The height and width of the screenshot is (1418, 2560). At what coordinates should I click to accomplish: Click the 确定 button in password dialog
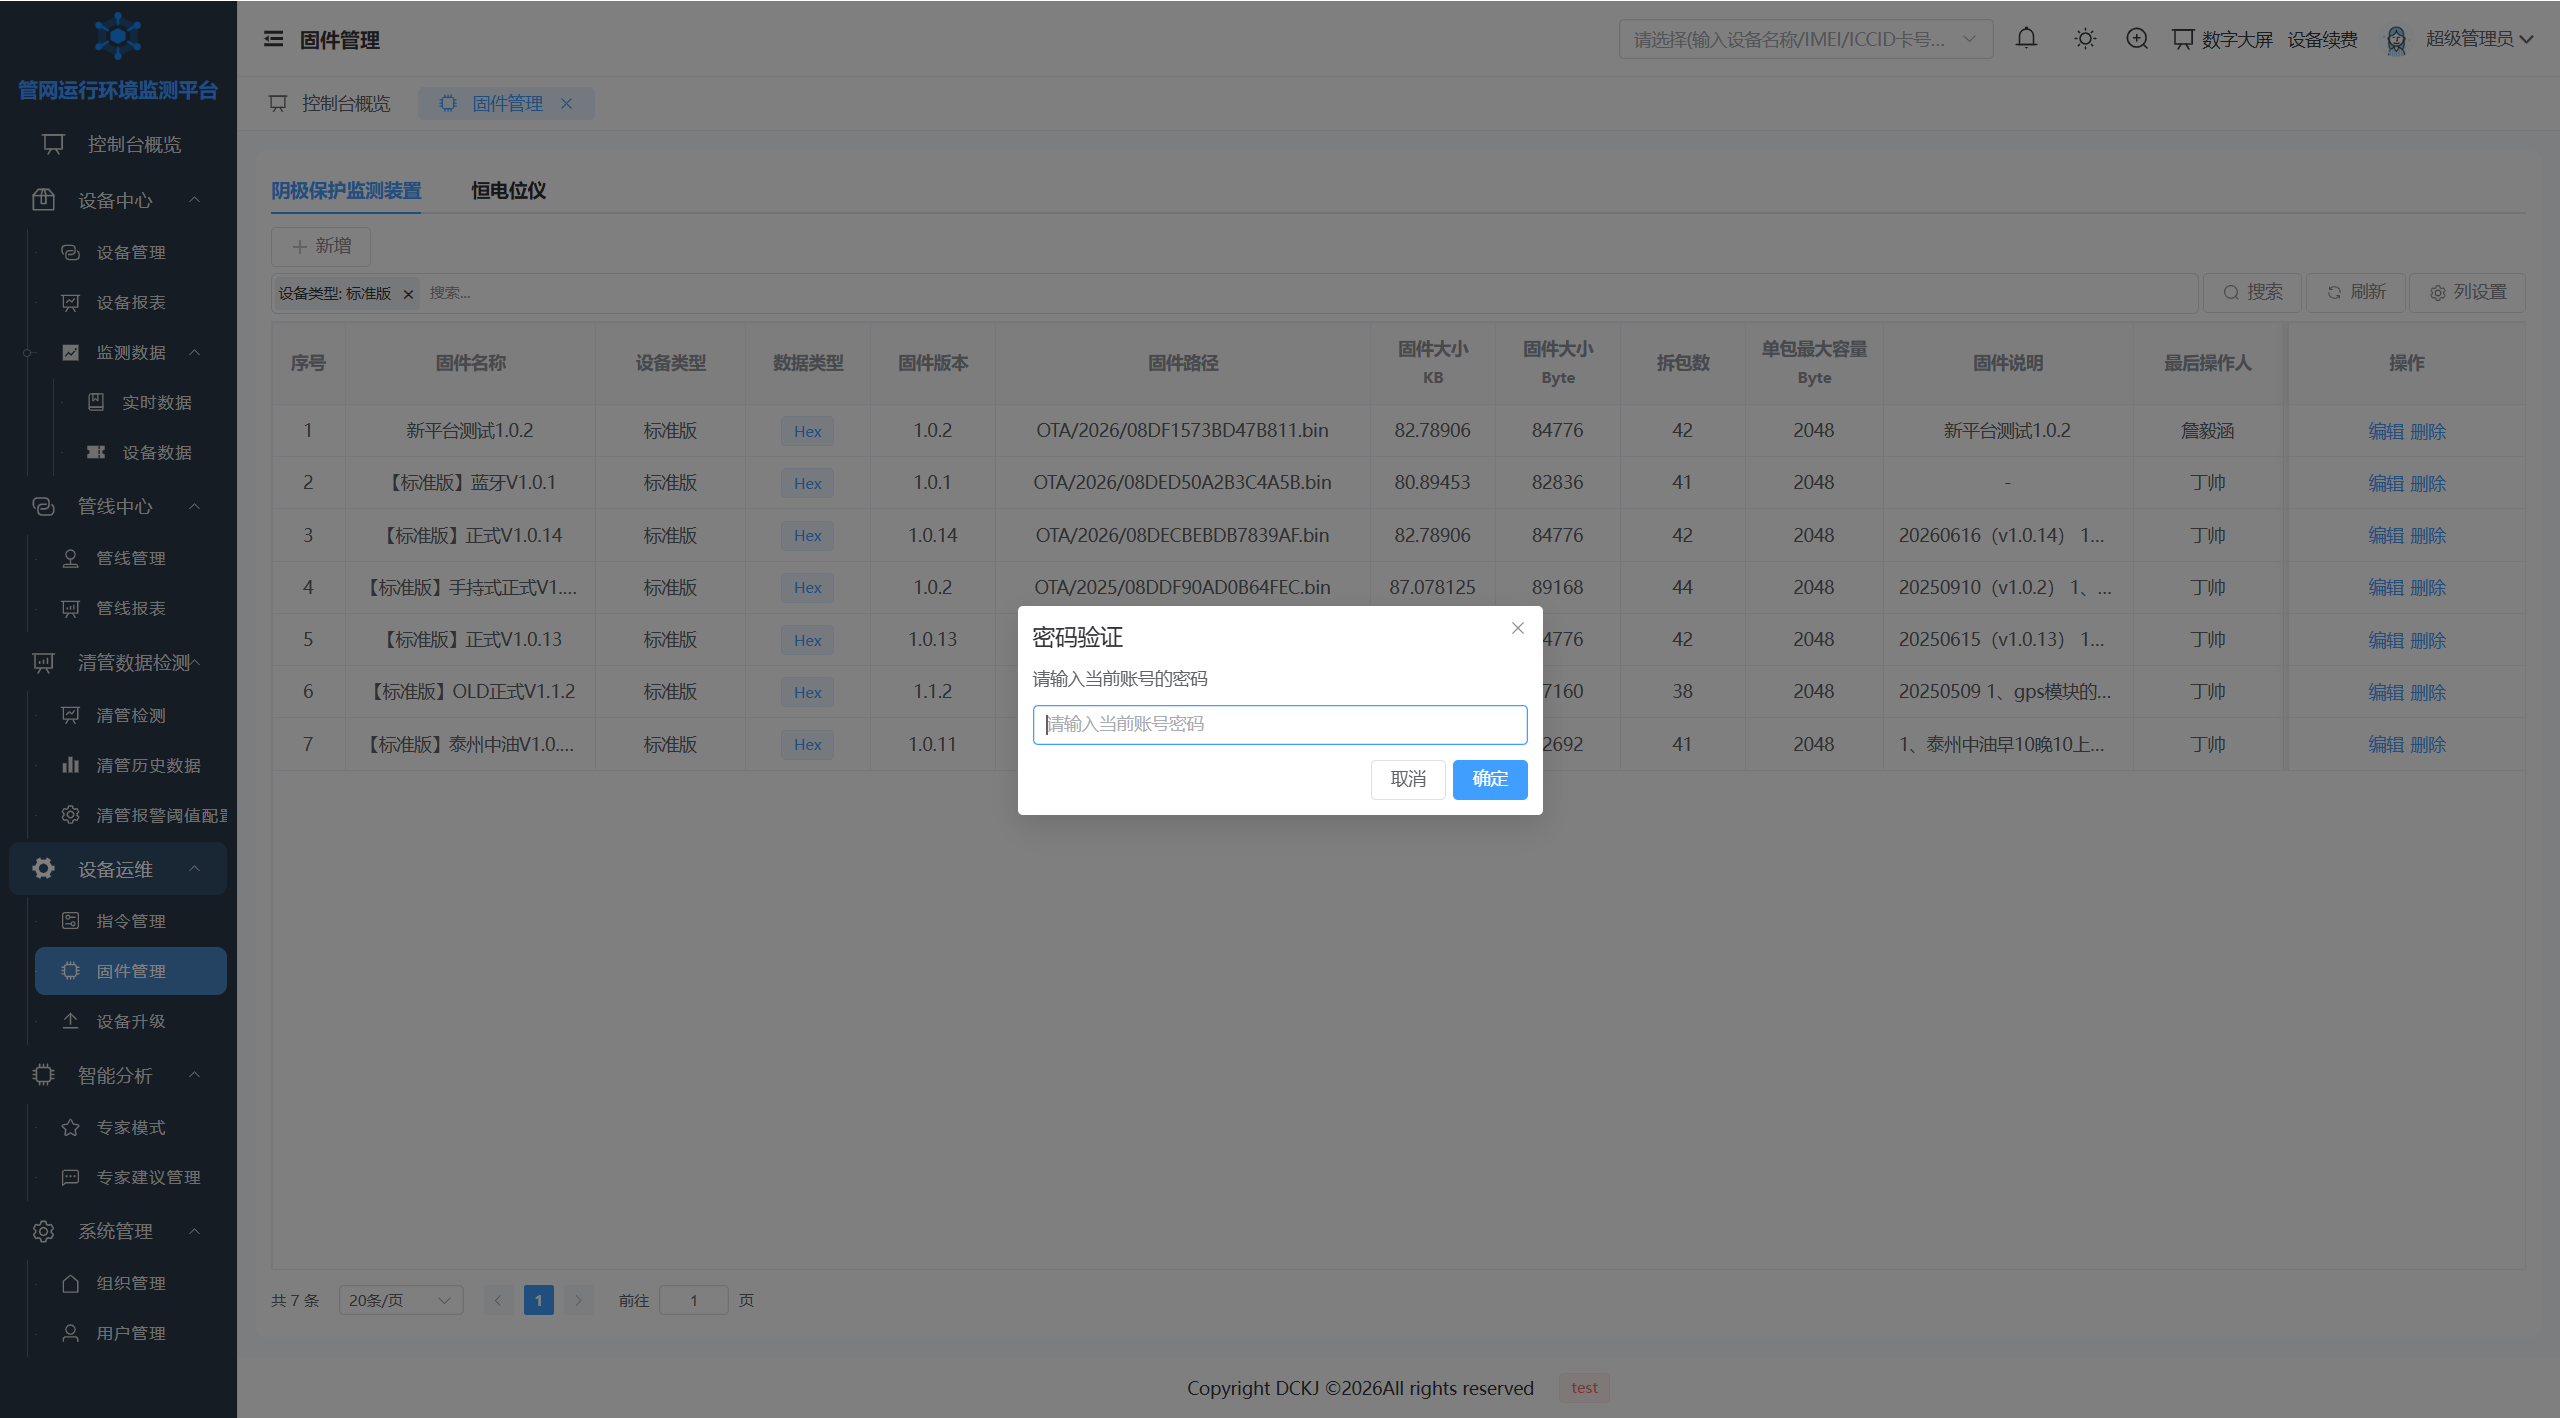(x=1489, y=779)
